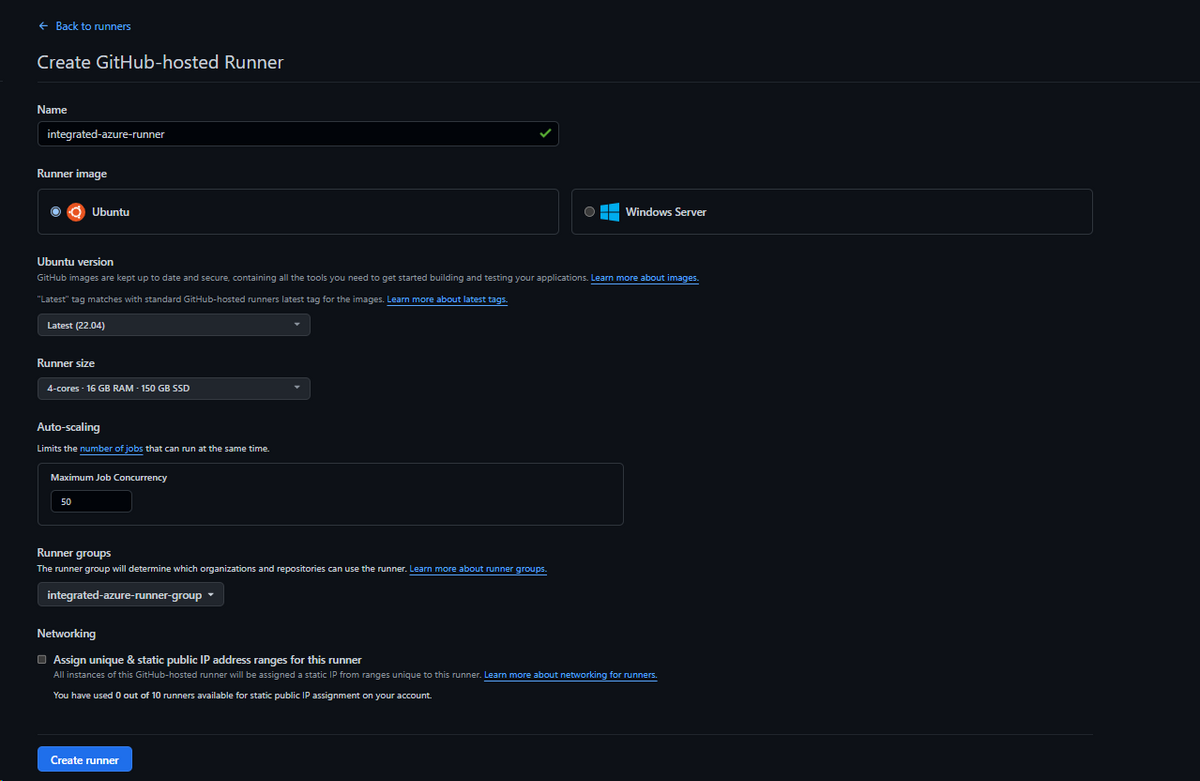Viewport: 1200px width, 781px height.
Task: Click the static IP checkbox label text
Action: (207, 660)
